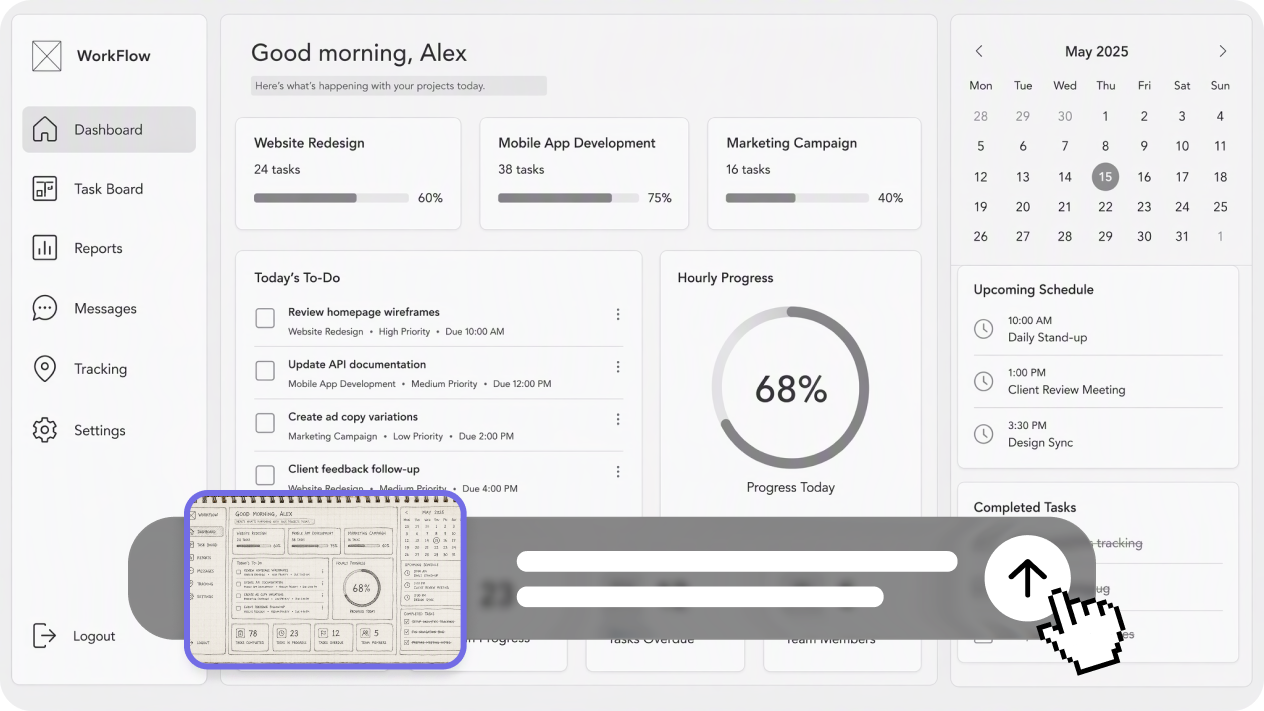This screenshot has width=1264, height=711.
Task: Select Settings label in the sidebar
Action: (100, 431)
